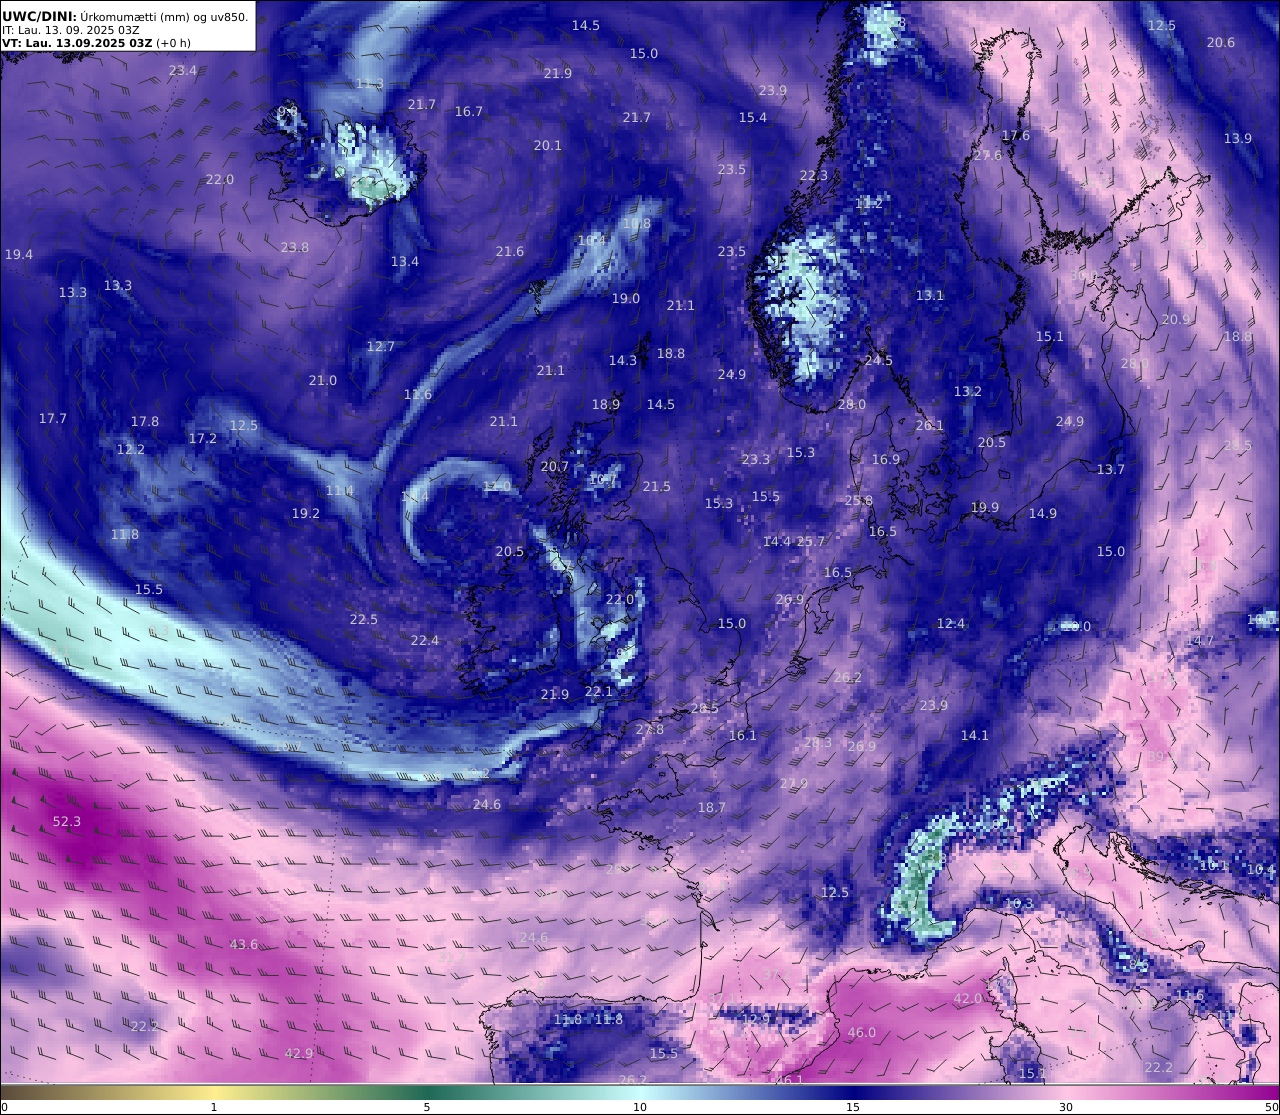Click the IT: Lau. 13. 09. 2025 03Z line
1280x1115 pixels.
pyautogui.click(x=71, y=30)
